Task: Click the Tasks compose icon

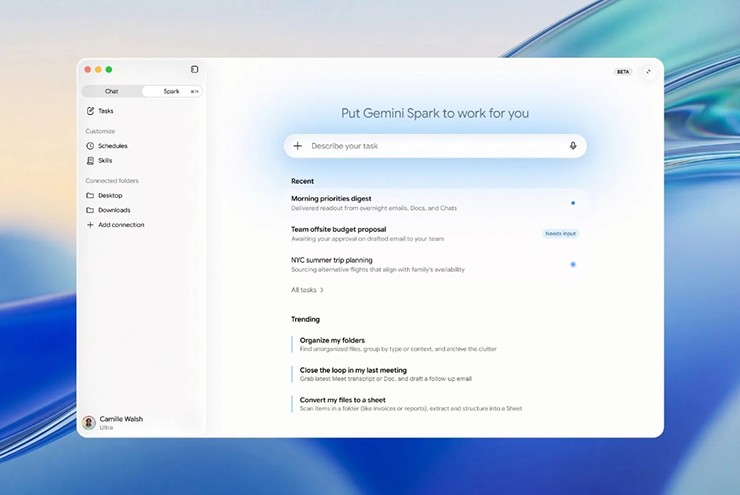Action: (x=90, y=111)
